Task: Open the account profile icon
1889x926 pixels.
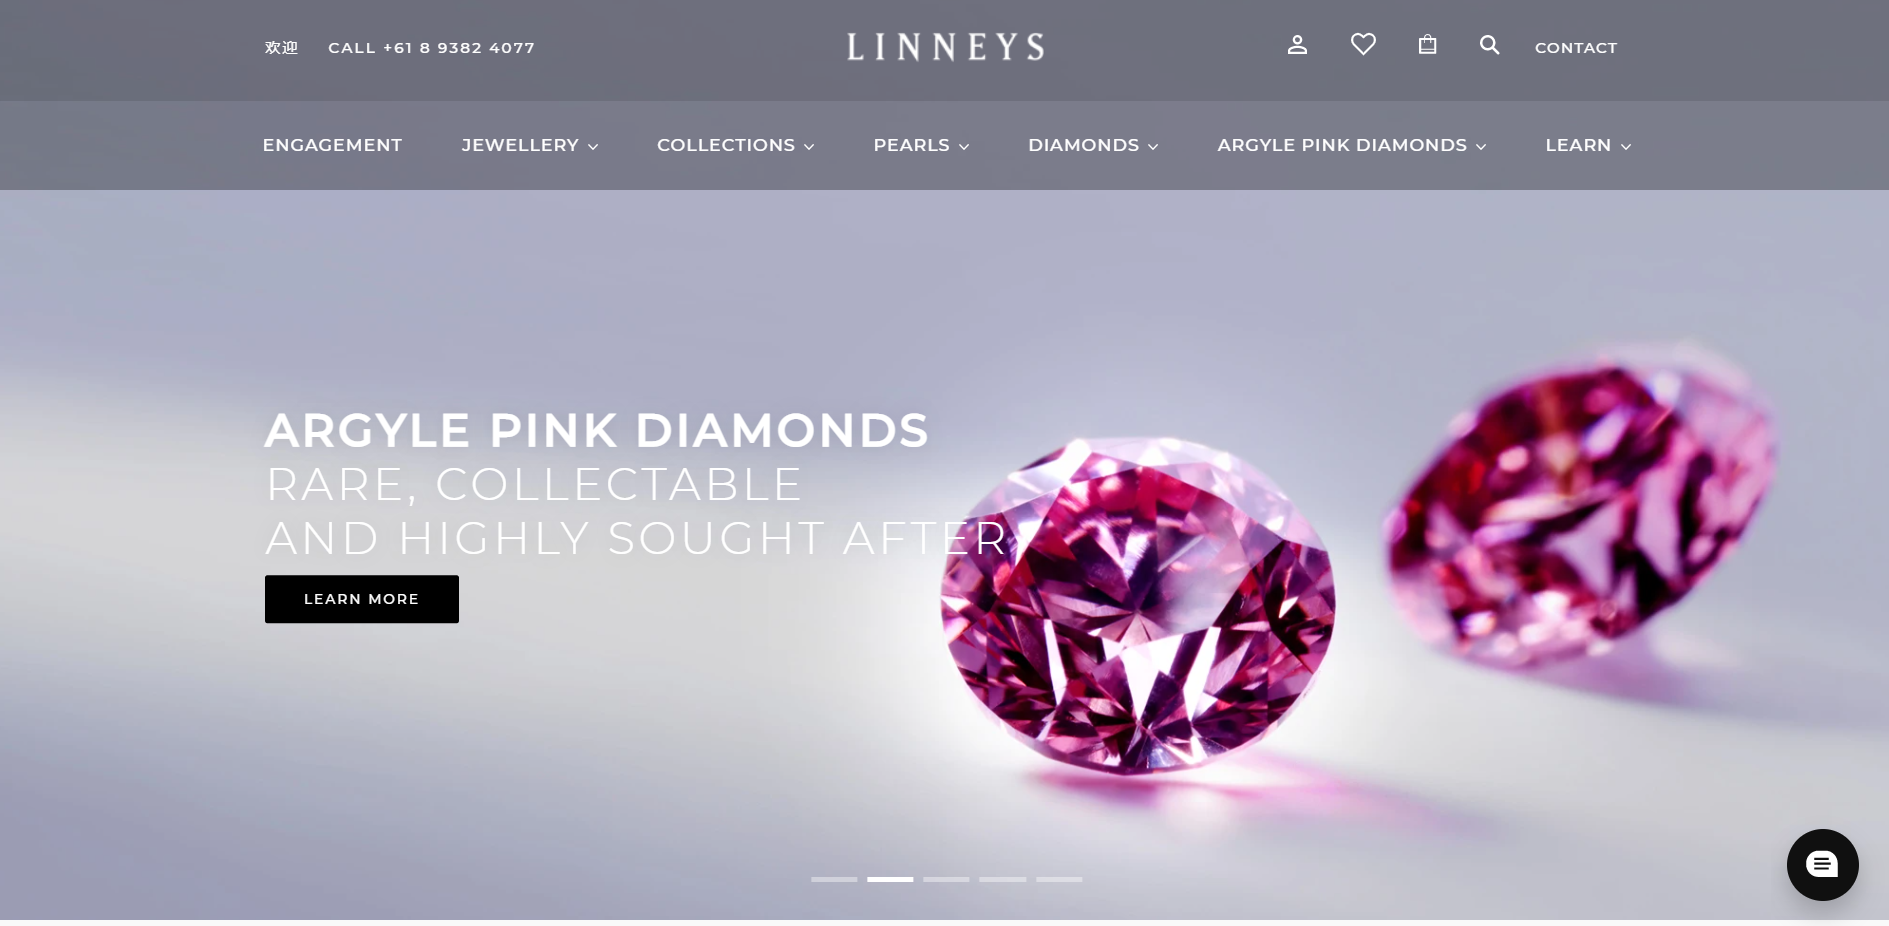Action: point(1297,45)
